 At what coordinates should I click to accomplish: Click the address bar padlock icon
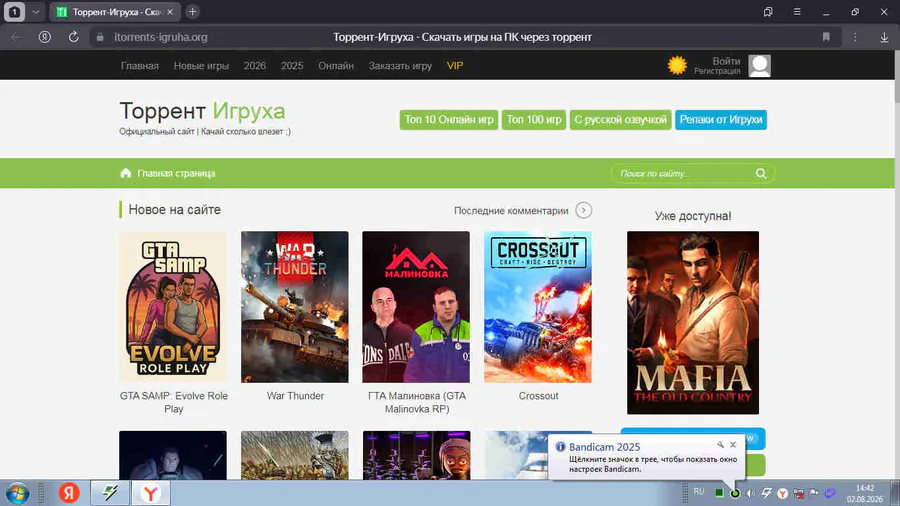[x=100, y=37]
